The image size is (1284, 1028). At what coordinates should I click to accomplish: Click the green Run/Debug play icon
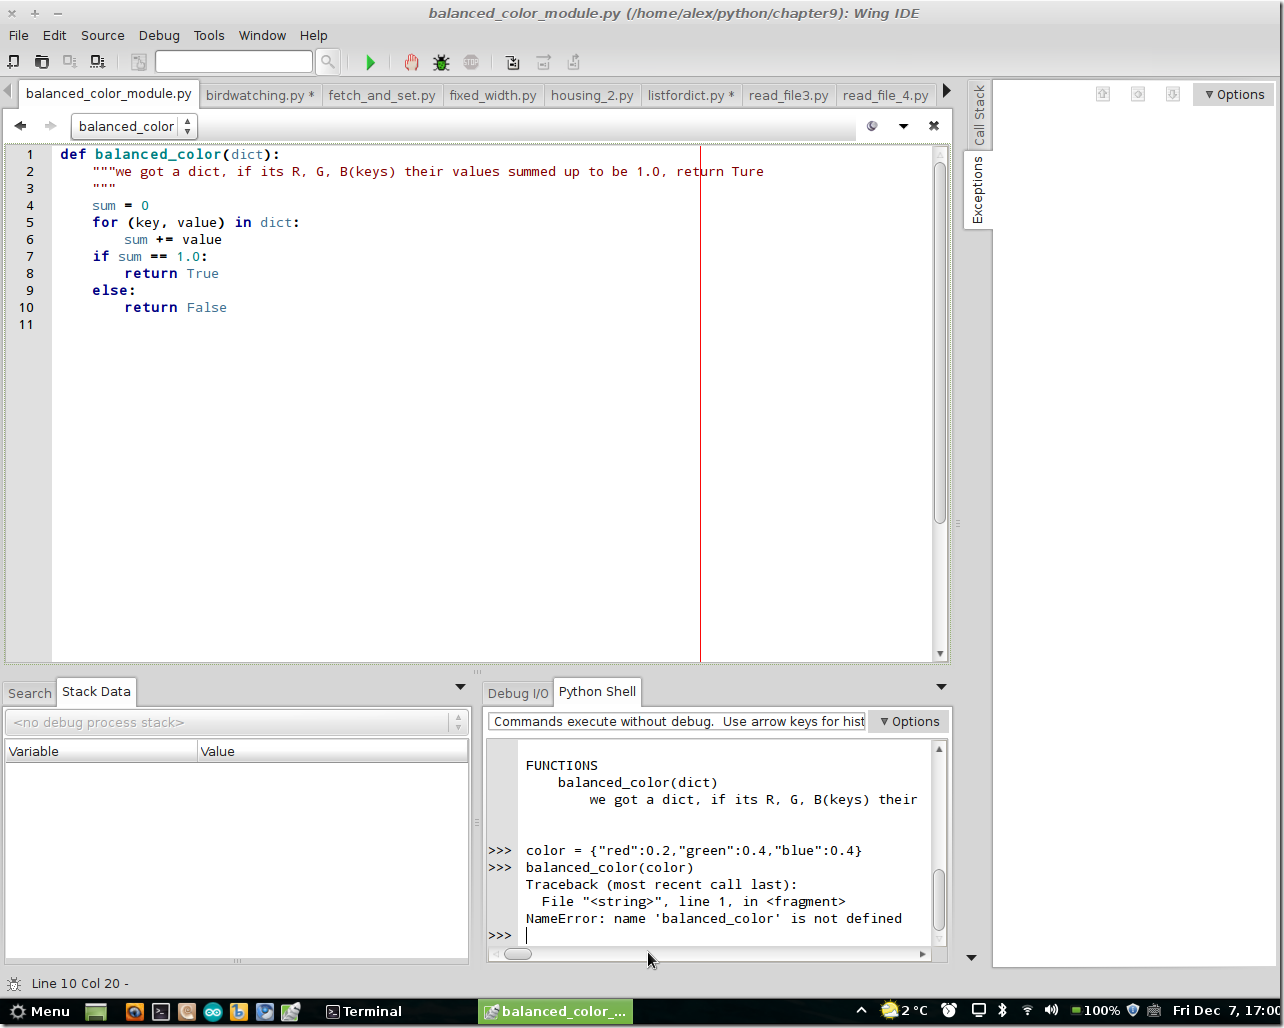tap(370, 63)
